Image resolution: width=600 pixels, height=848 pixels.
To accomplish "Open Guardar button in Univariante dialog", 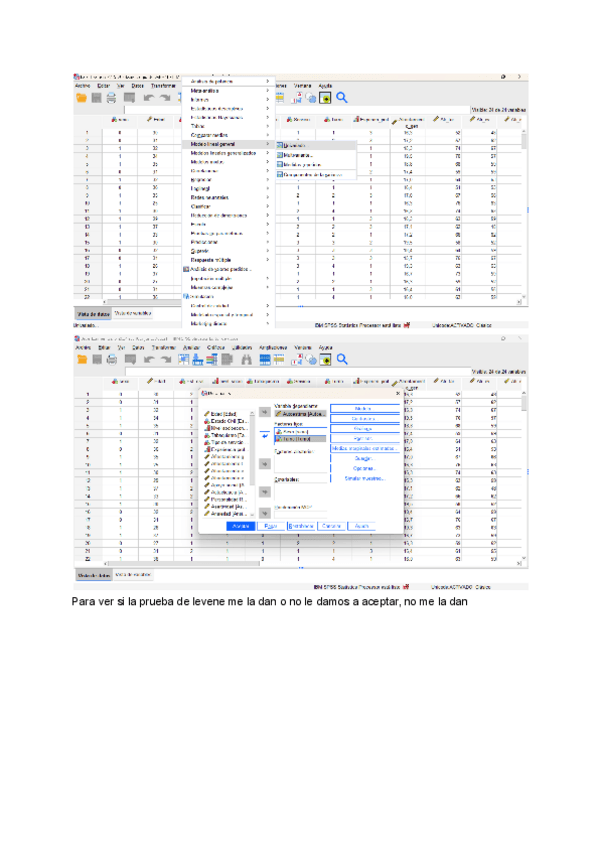I will 364,458.
